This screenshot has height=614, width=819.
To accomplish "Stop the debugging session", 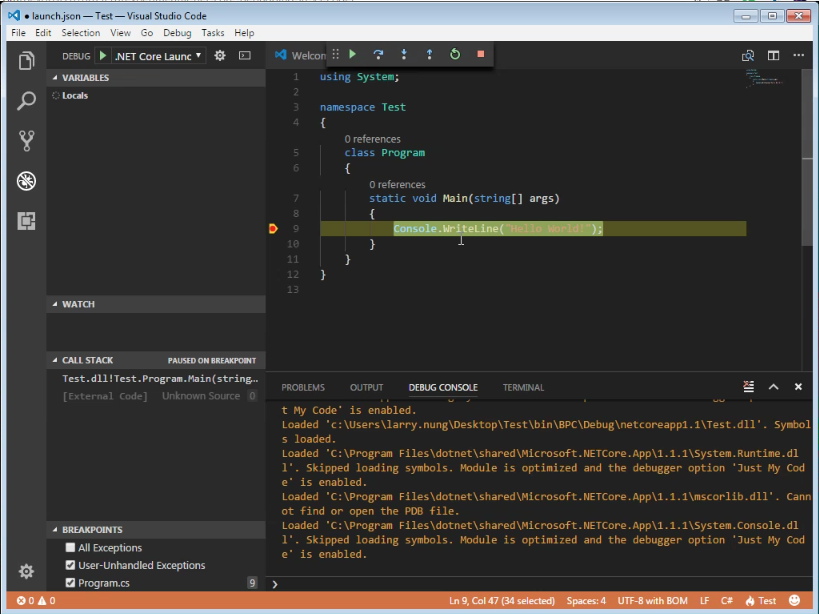I will (x=481, y=54).
